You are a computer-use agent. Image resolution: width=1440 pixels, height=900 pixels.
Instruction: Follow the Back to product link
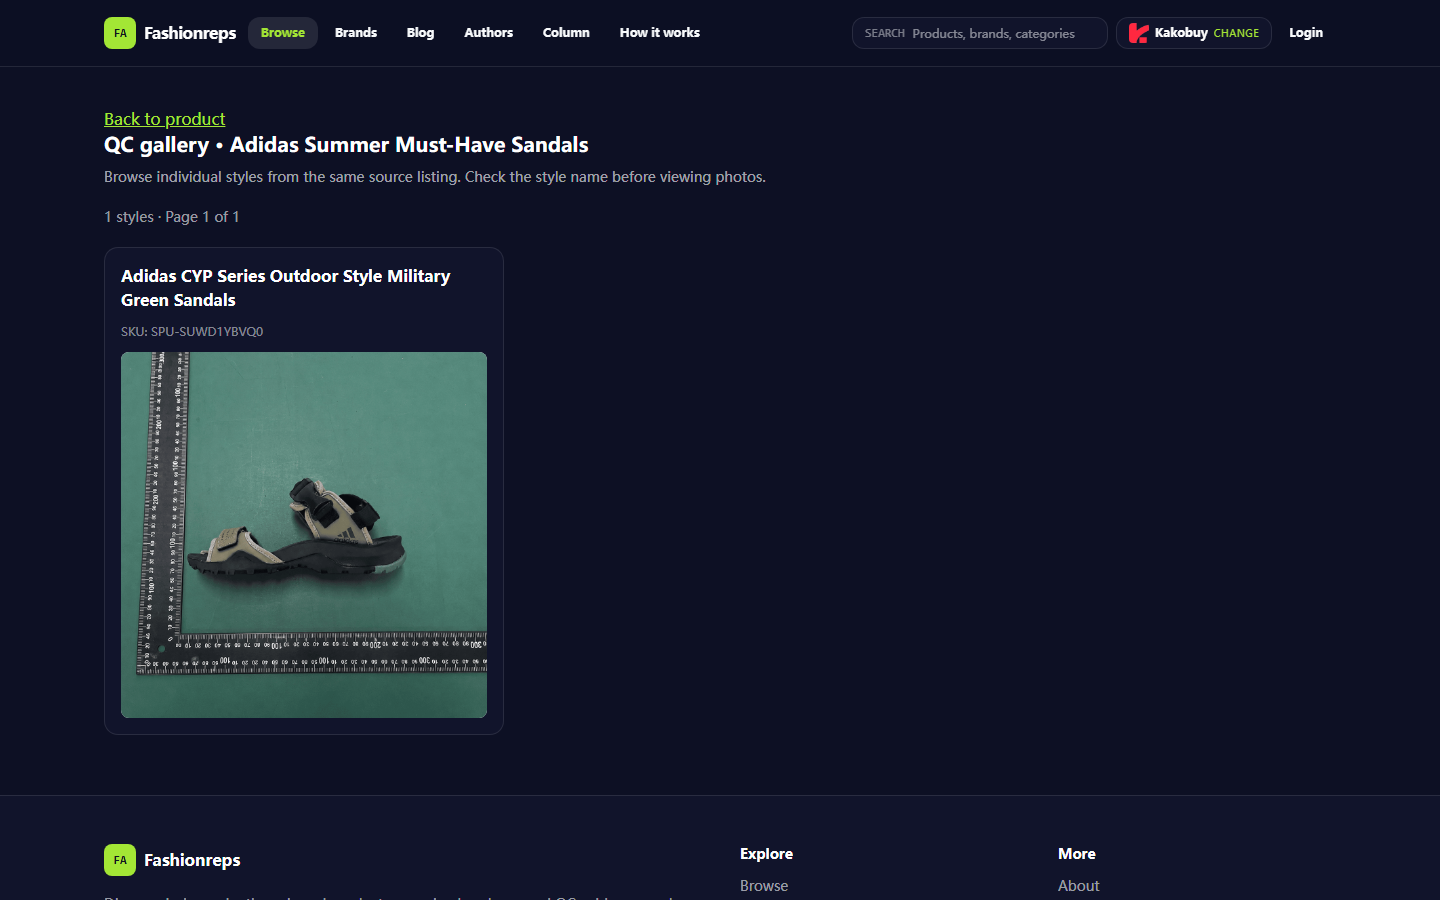[165, 119]
